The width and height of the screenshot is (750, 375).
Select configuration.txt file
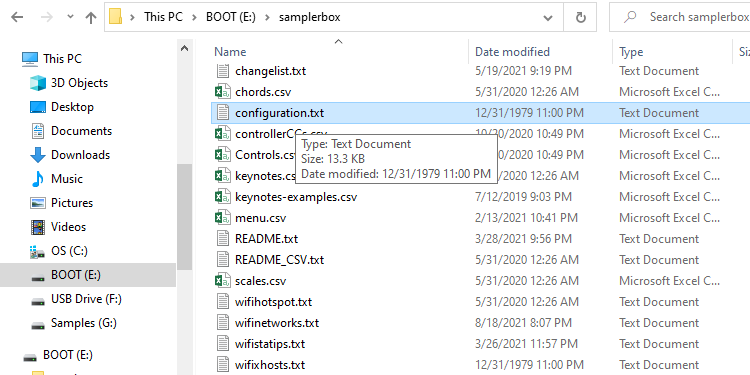click(x=279, y=113)
